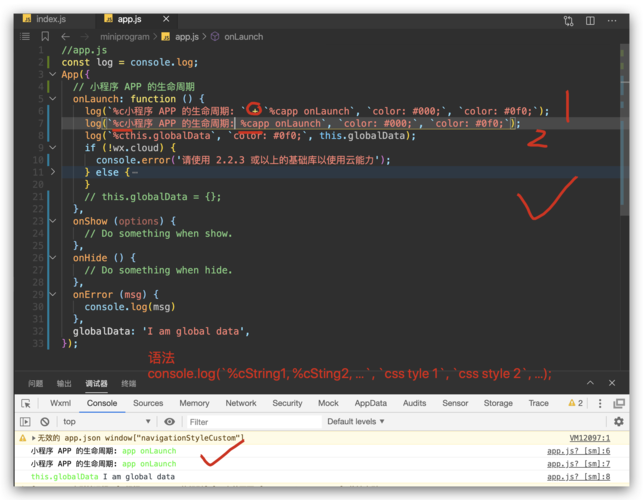This screenshot has height=500, width=643.
Task: Open the Default levels dropdown
Action: 356,422
